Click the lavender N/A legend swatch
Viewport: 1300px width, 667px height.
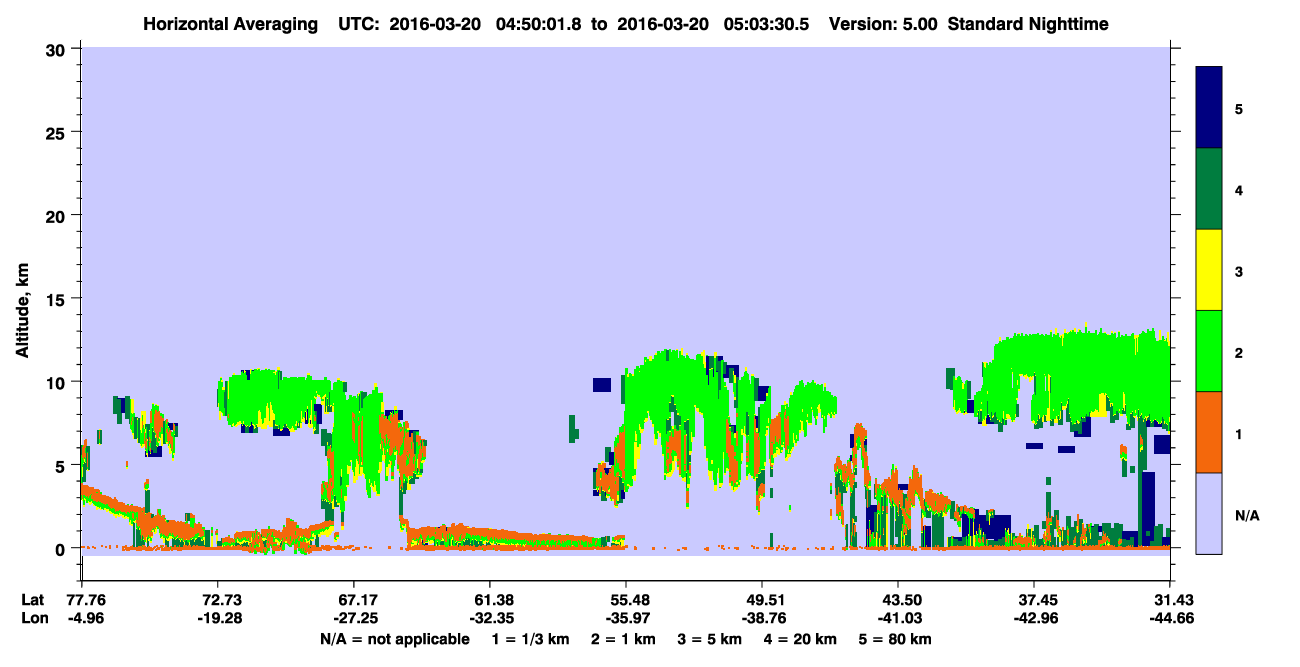pyautogui.click(x=1209, y=512)
